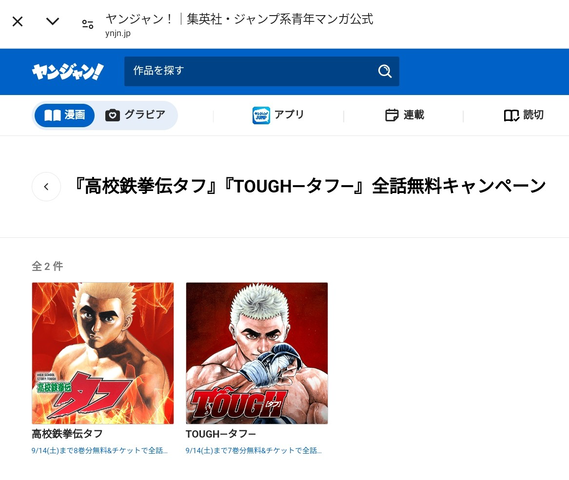
Task: Expand the browser tab down chevron
Action: point(53,21)
